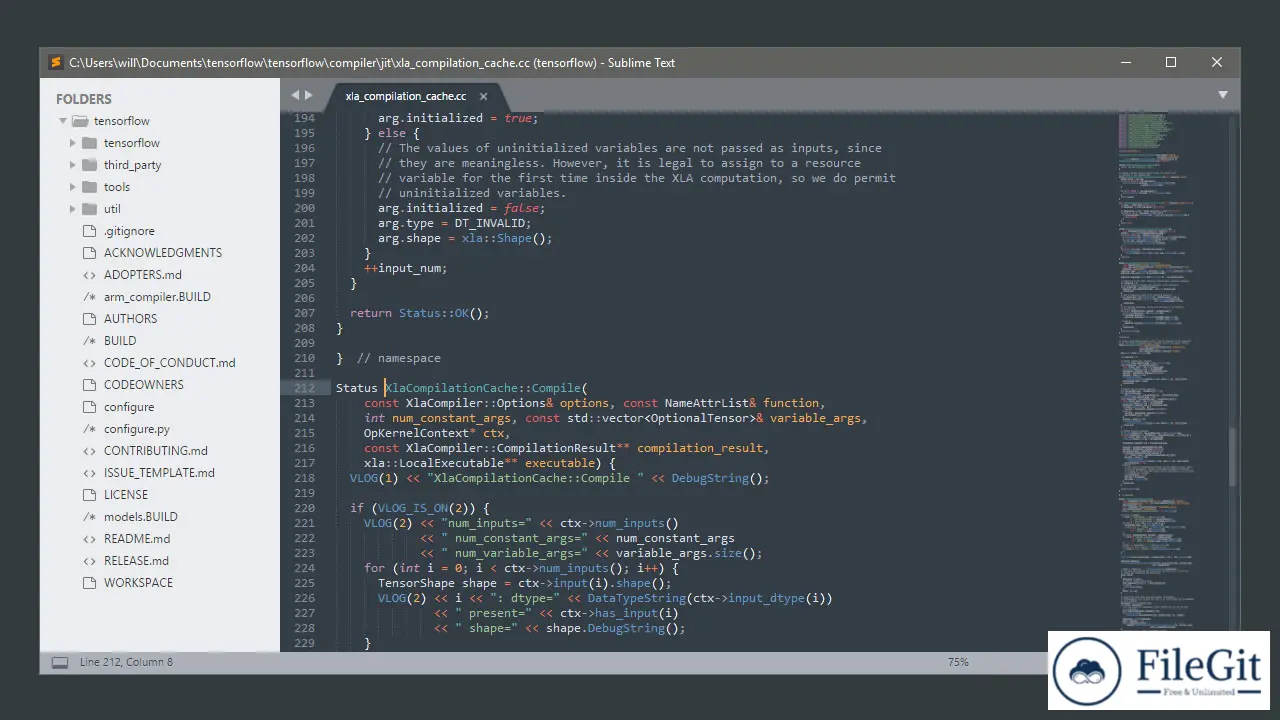Click the 75% indicator in status bar
Image resolution: width=1280 pixels, height=720 pixels.
coord(958,662)
